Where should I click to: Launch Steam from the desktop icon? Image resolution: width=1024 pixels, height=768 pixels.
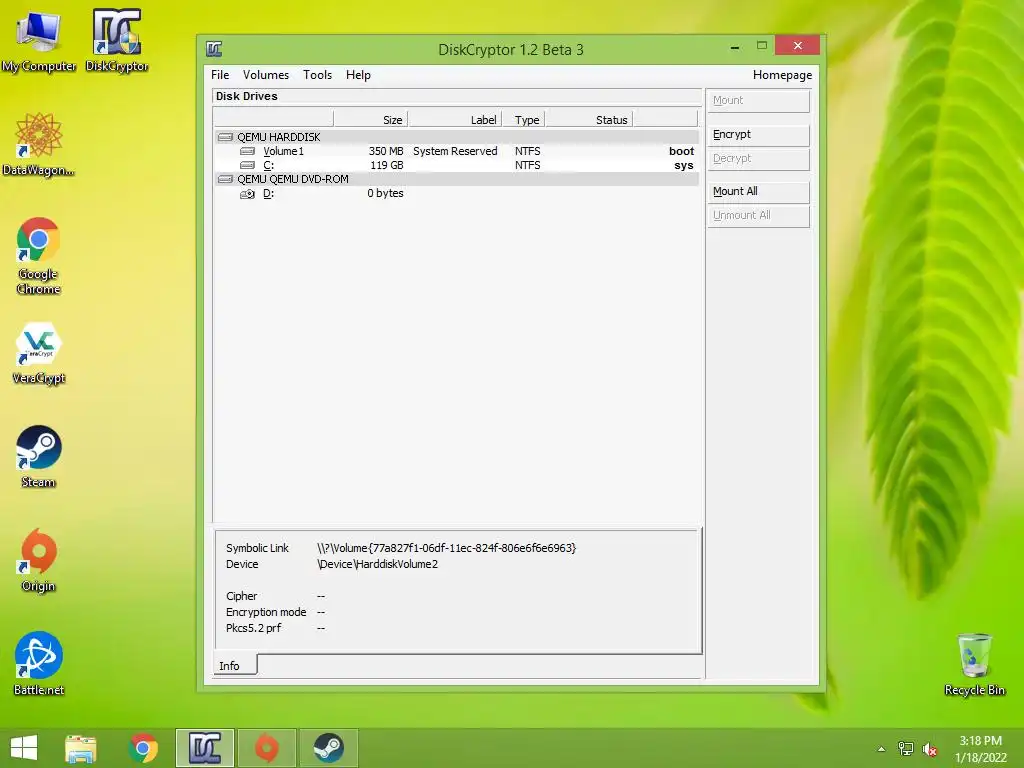[x=39, y=456]
